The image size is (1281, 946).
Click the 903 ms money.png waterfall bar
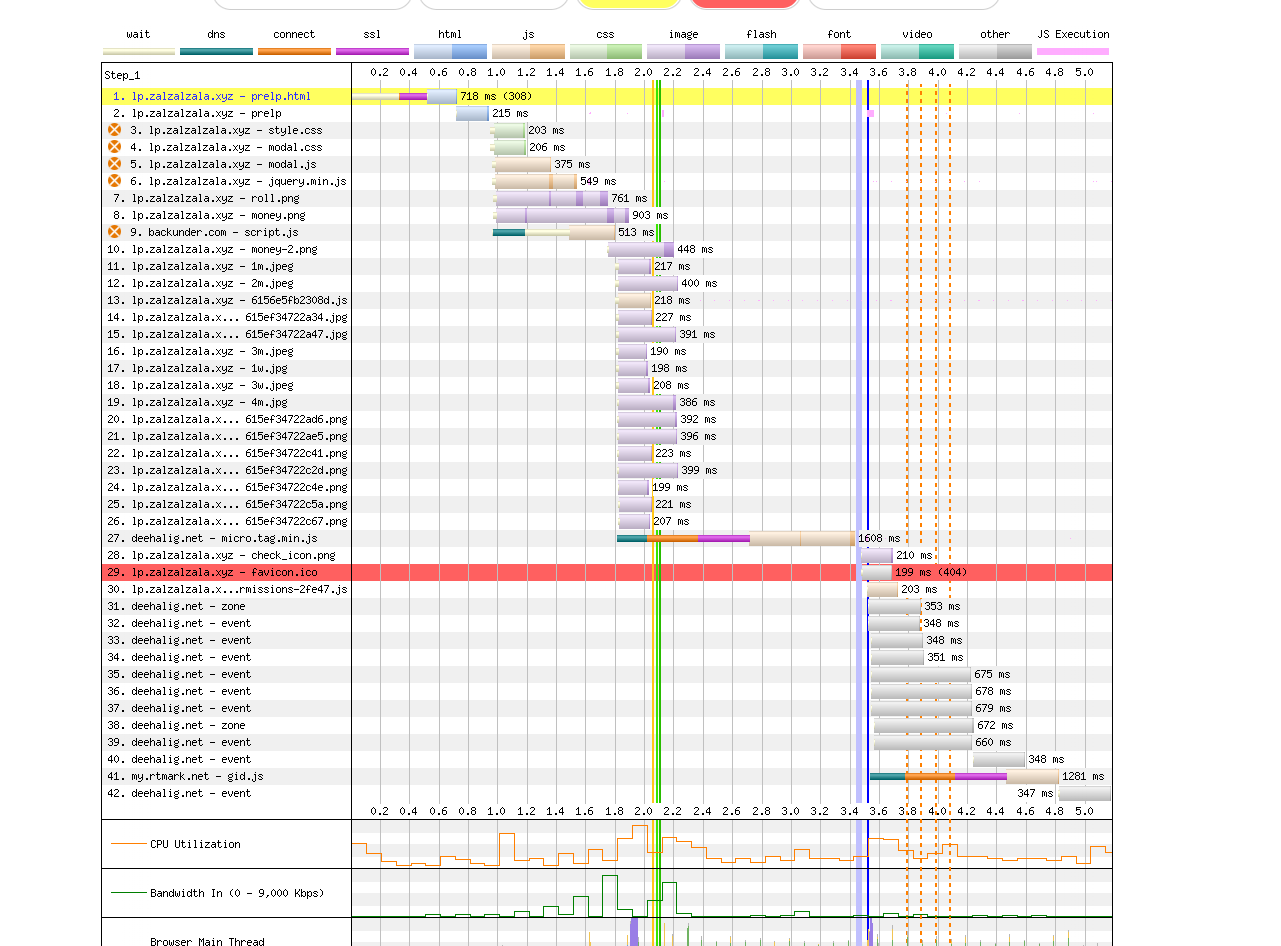tap(562, 216)
